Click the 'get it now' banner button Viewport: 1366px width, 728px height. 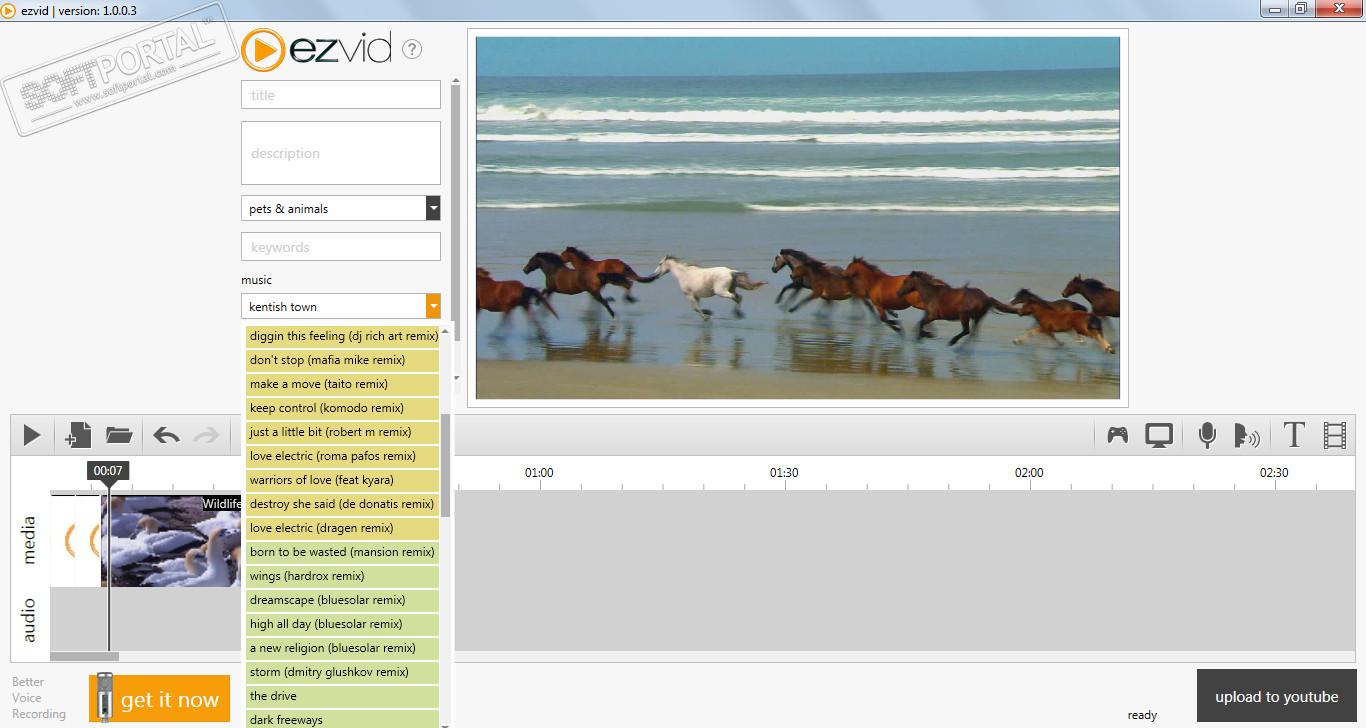(x=160, y=699)
